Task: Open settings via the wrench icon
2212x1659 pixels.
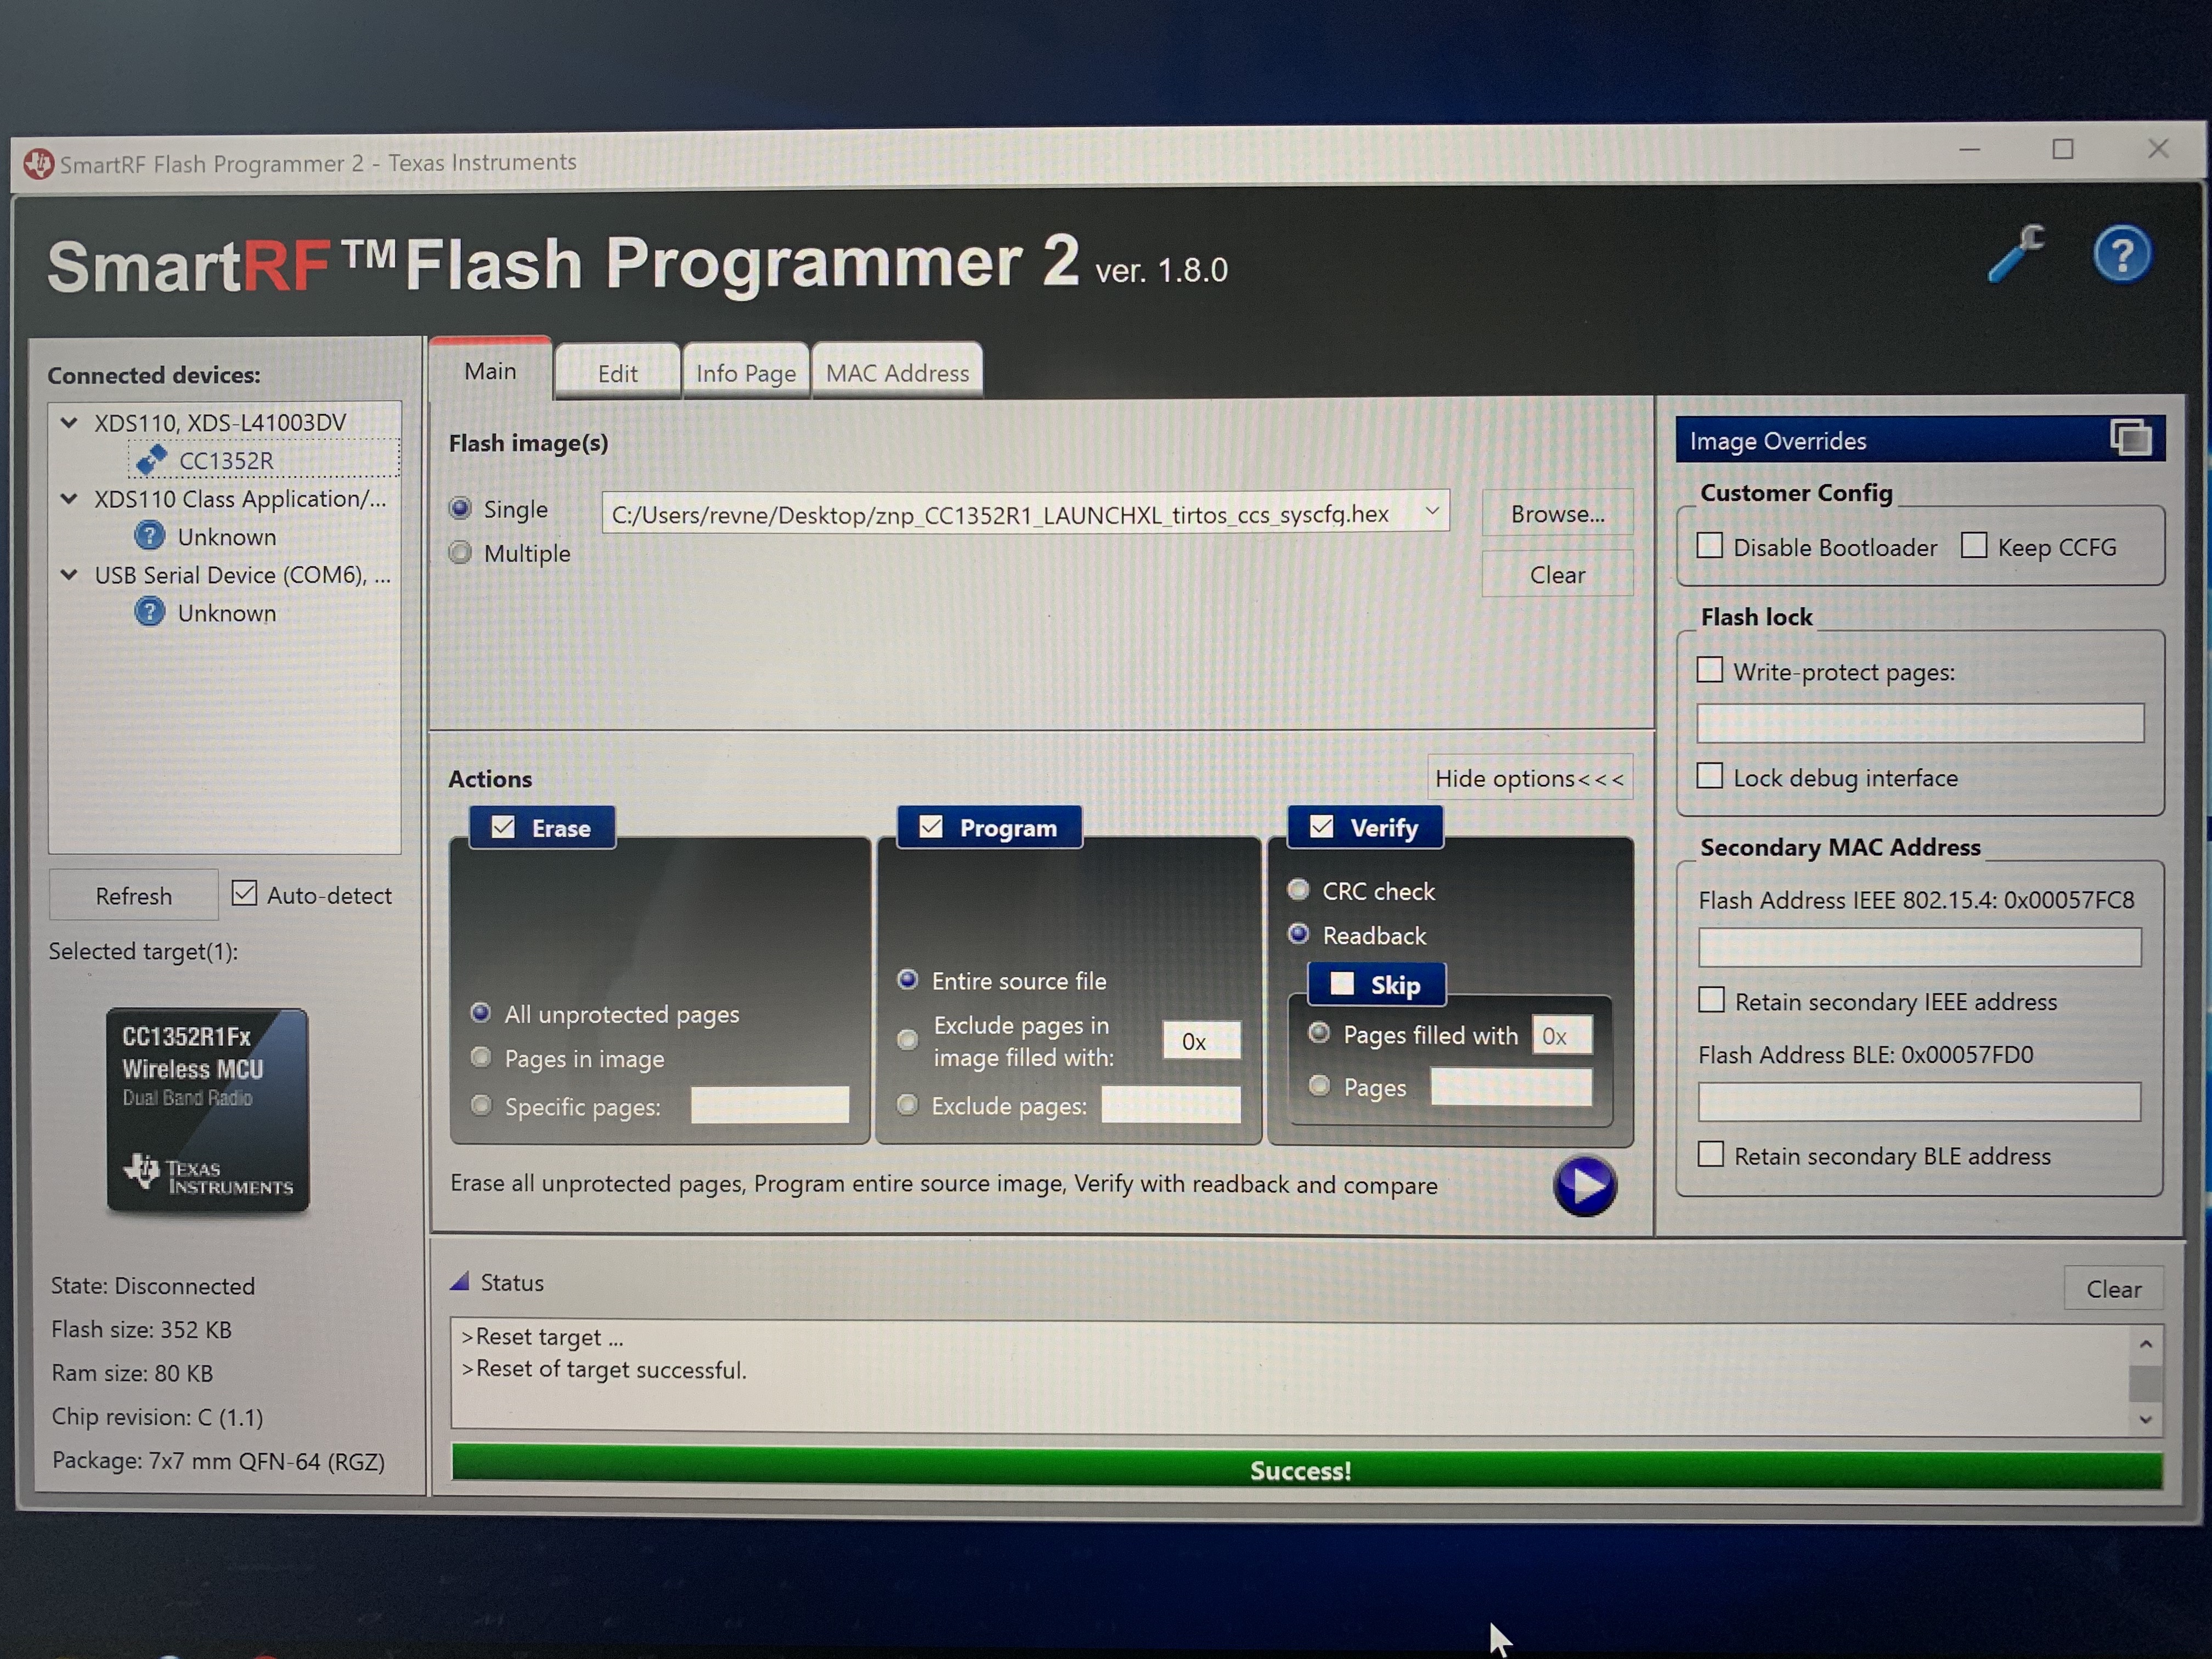Action: [2016, 254]
